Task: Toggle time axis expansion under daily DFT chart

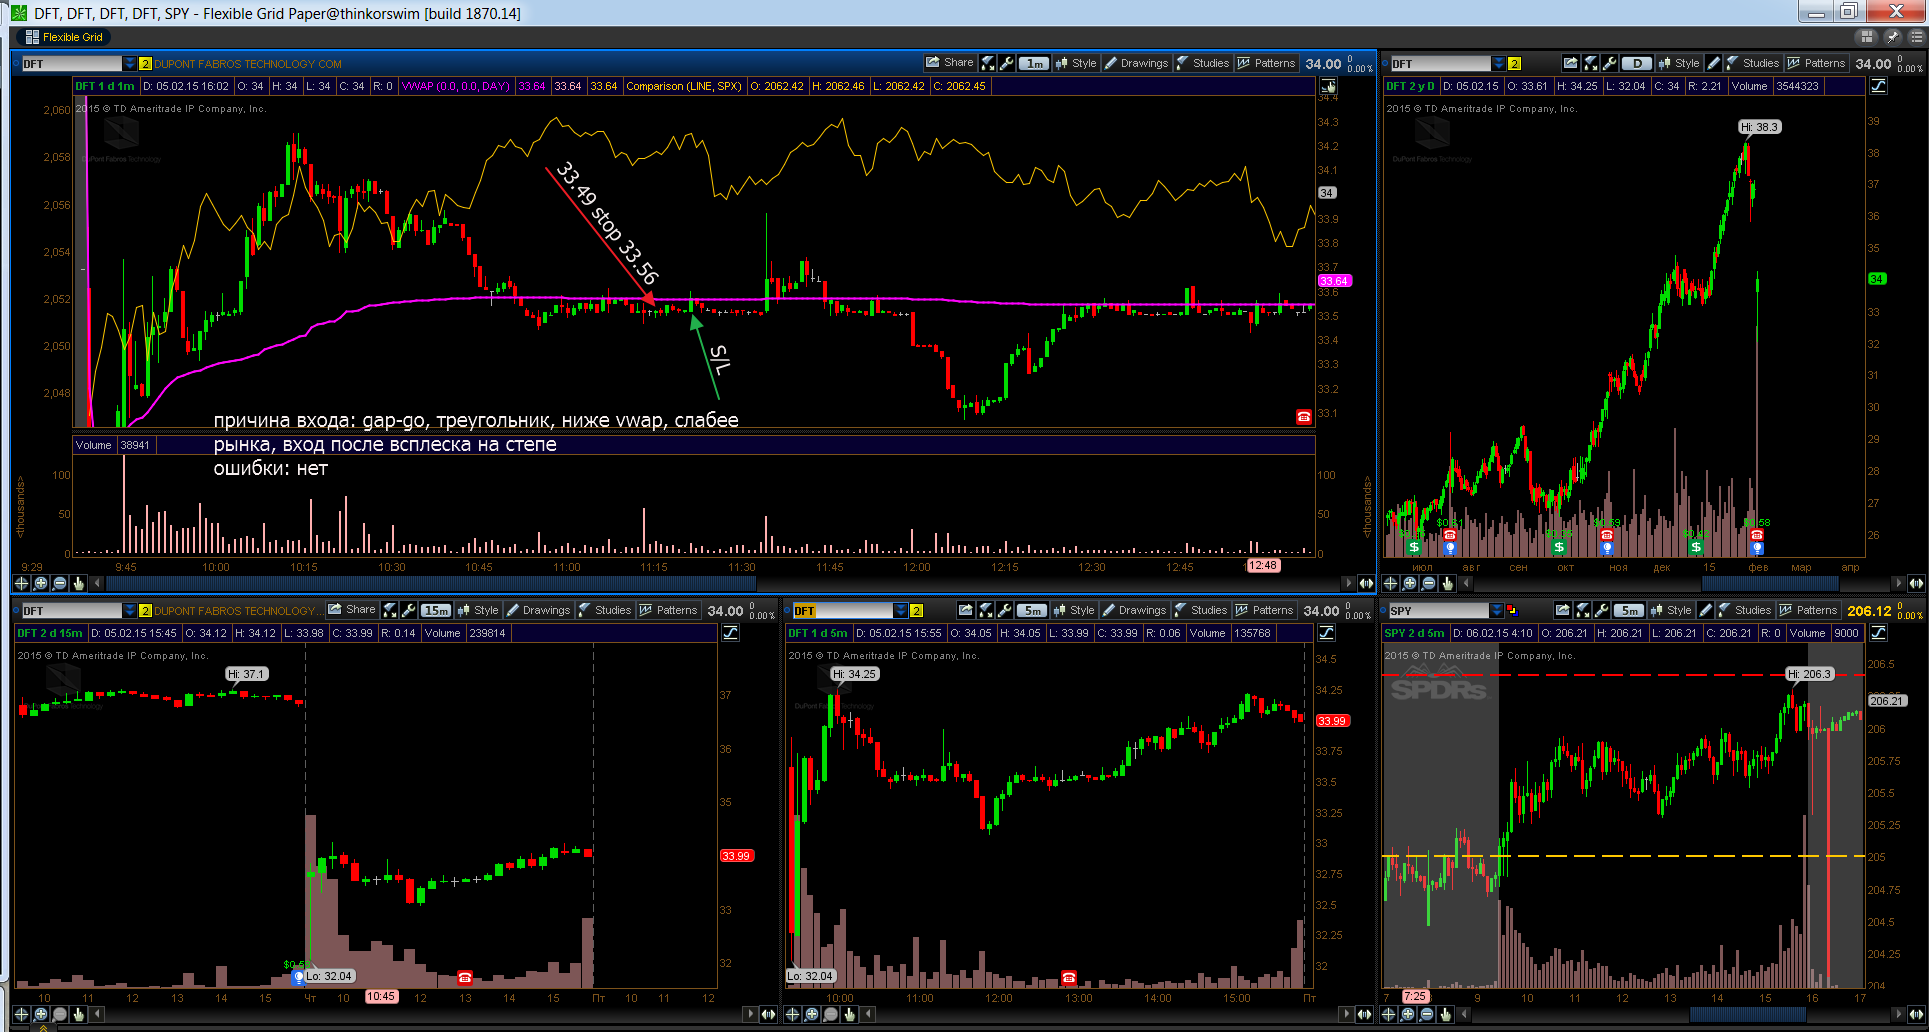Action: click(x=1916, y=583)
